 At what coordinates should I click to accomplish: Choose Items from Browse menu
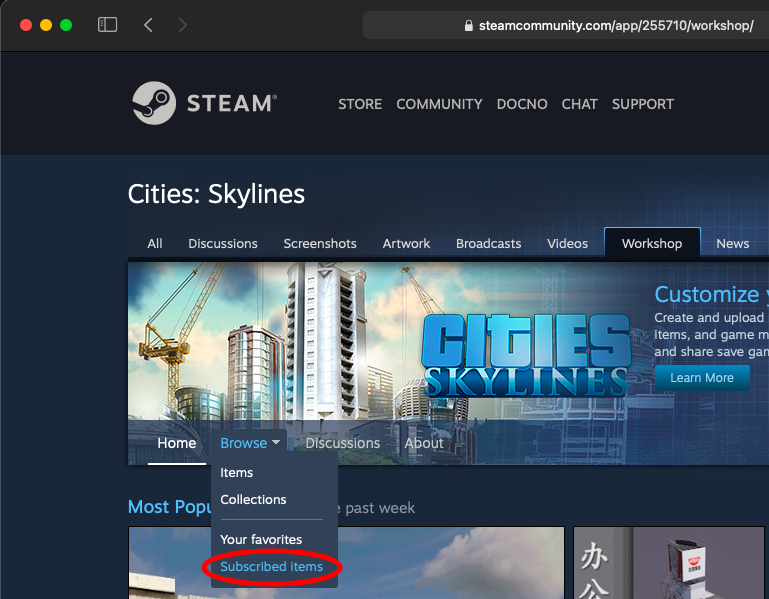236,472
